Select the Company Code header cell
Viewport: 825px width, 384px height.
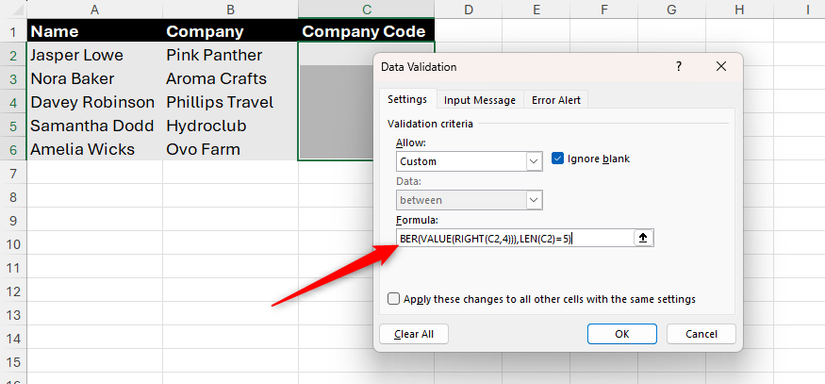[366, 31]
